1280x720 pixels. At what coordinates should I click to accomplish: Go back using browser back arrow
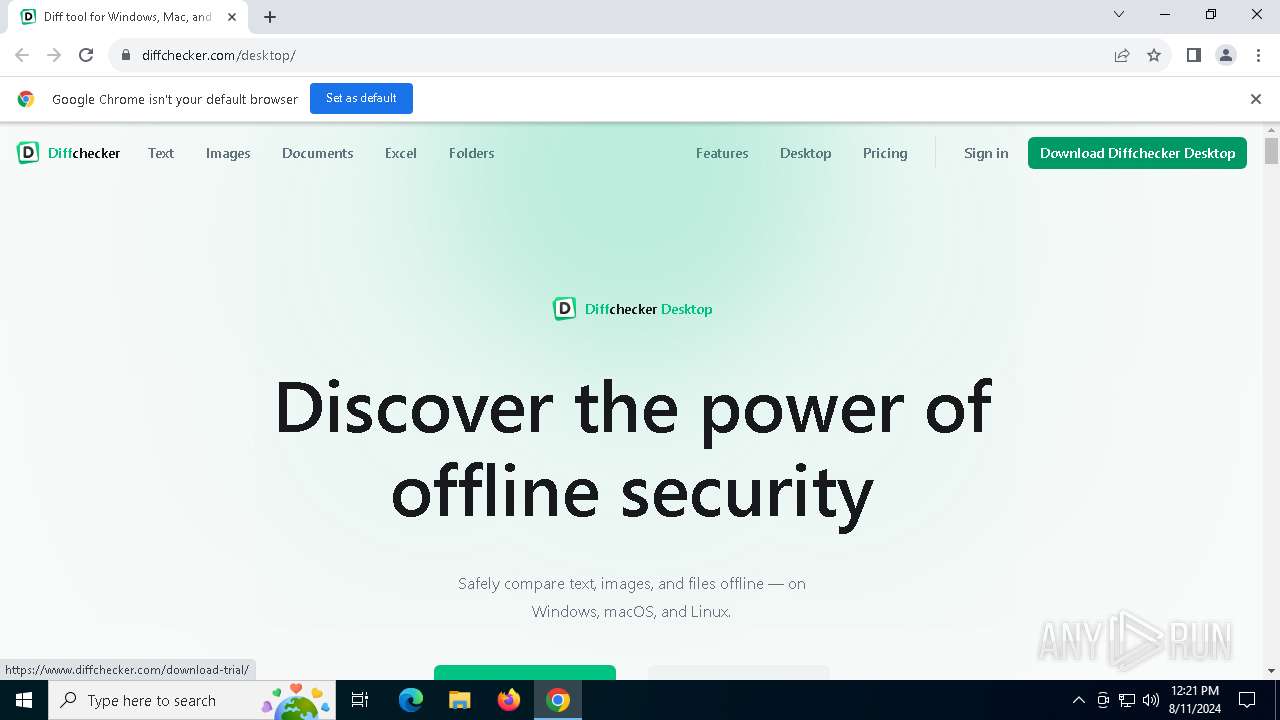pos(22,55)
